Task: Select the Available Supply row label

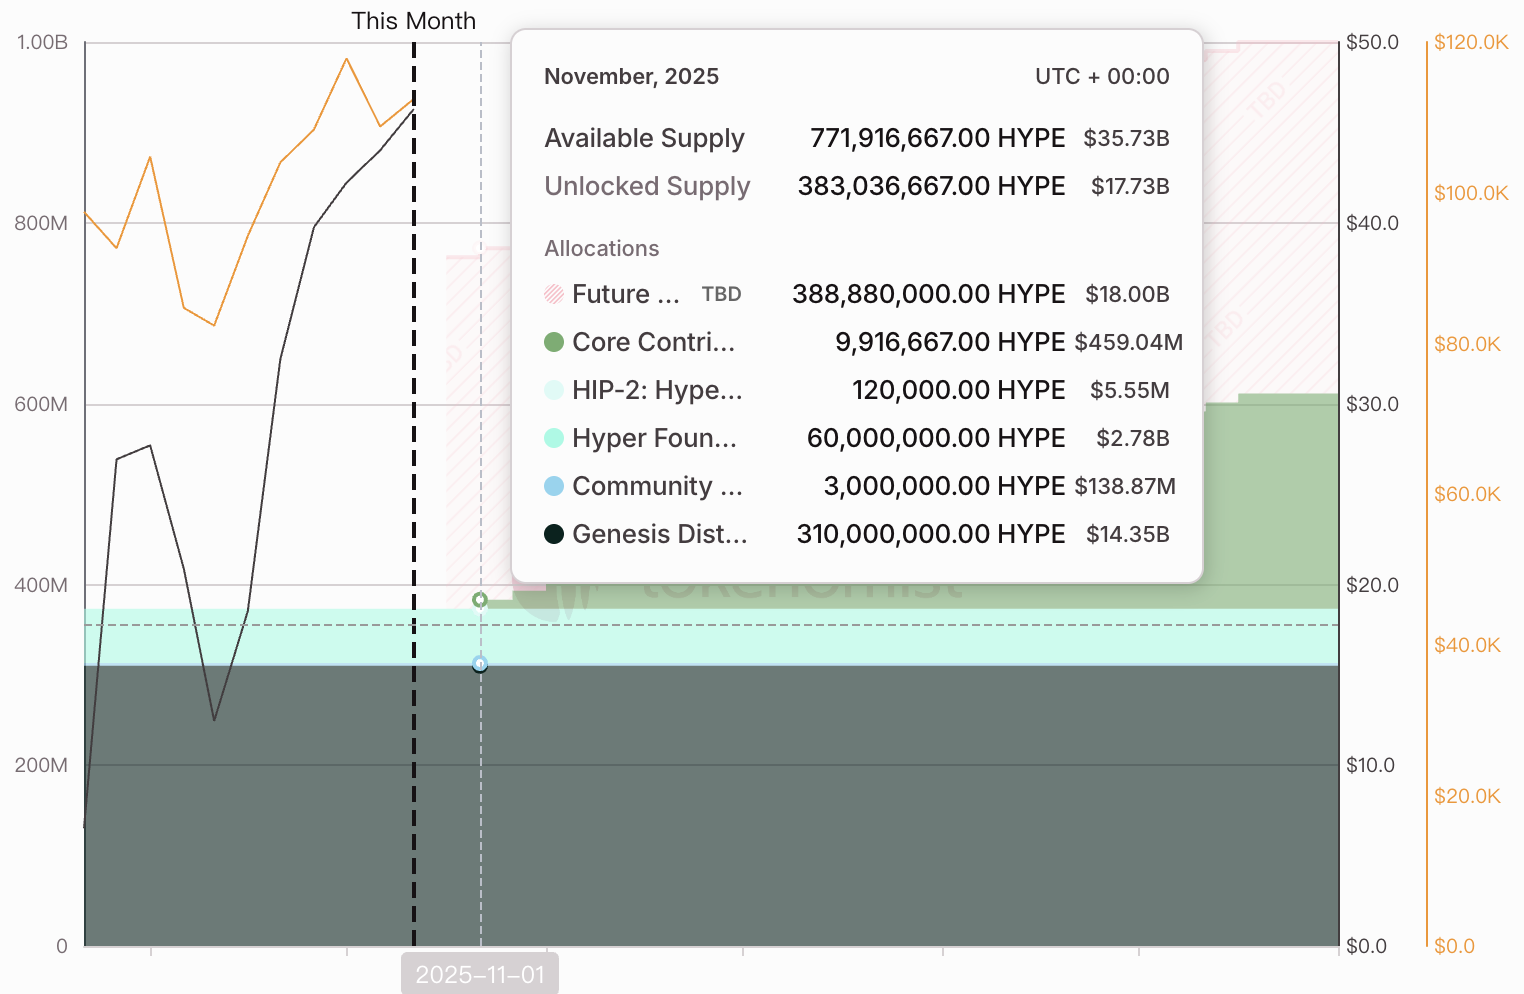Action: click(644, 138)
